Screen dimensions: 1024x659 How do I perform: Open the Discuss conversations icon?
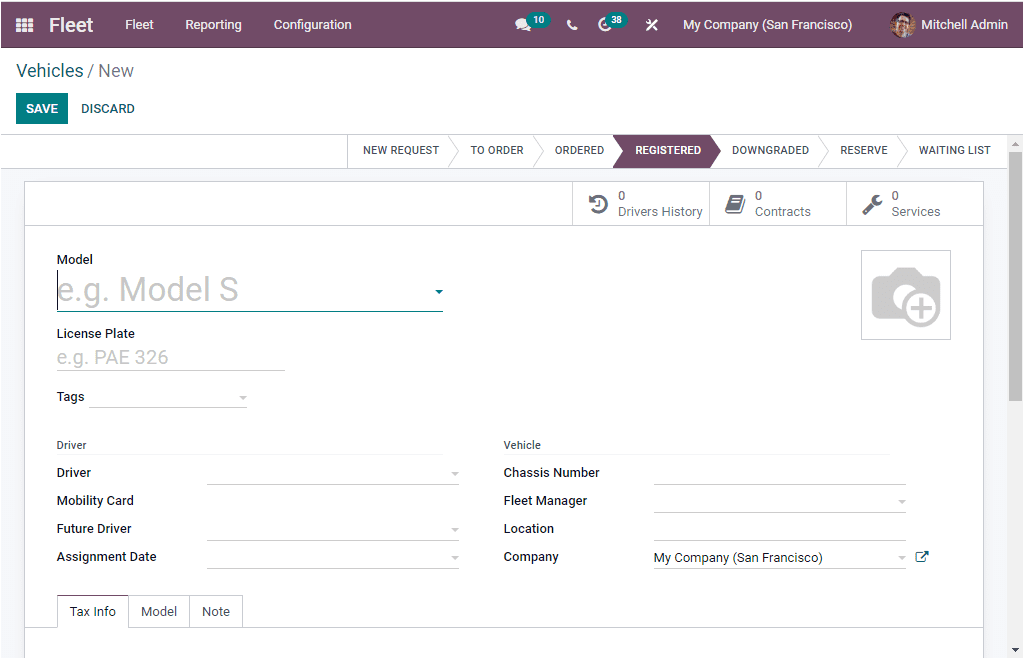point(521,25)
